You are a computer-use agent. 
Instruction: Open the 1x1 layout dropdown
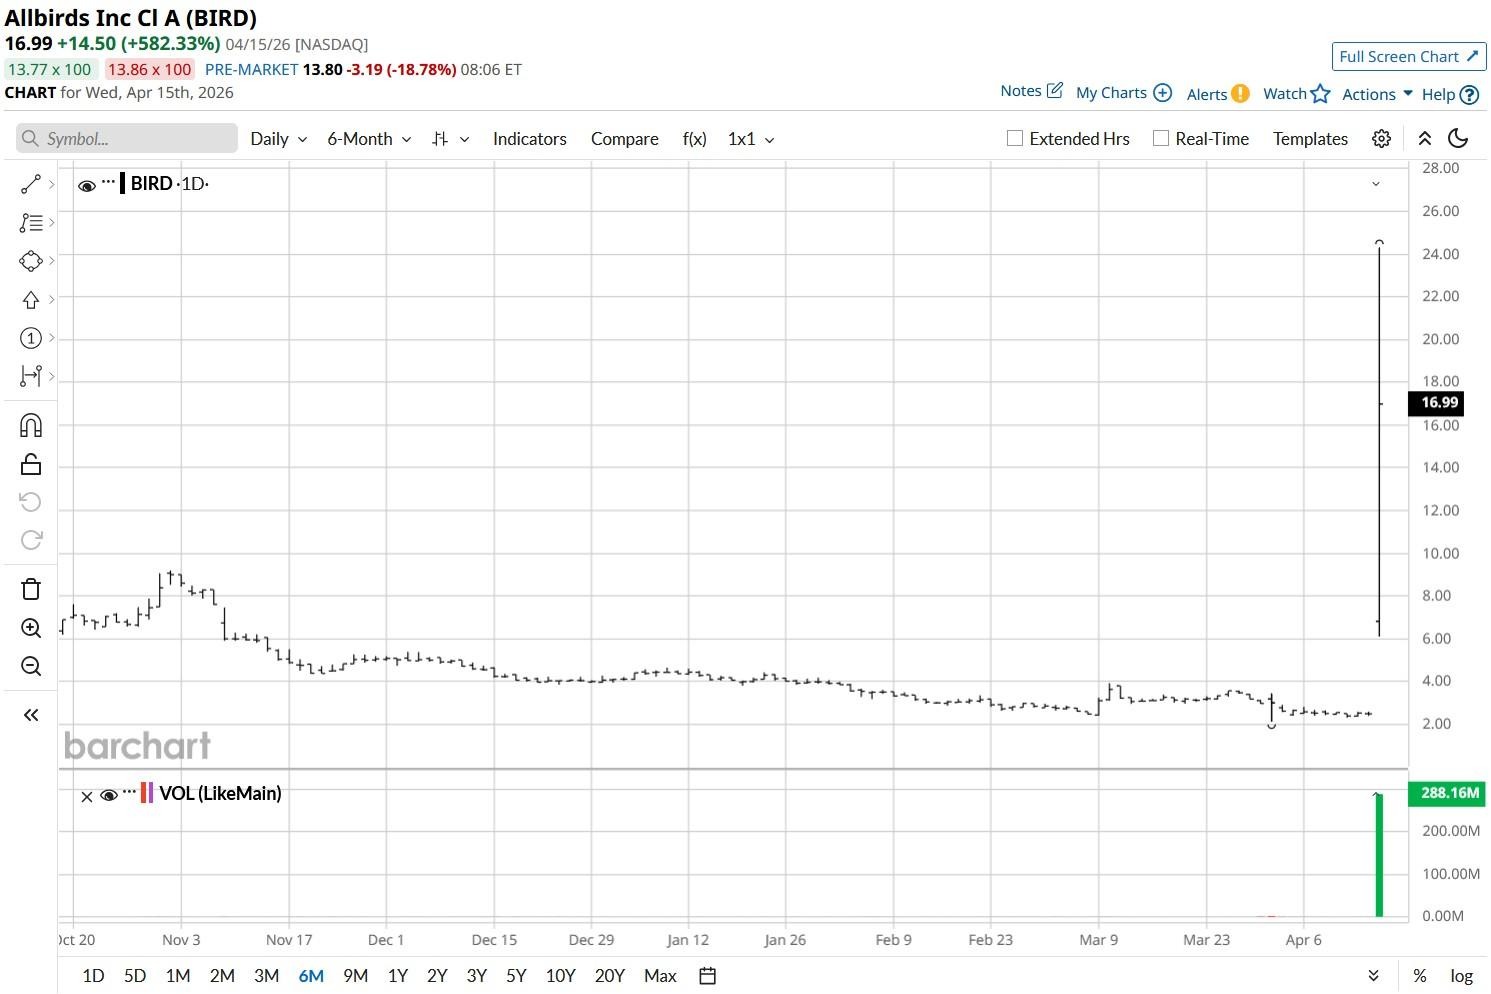pos(751,139)
